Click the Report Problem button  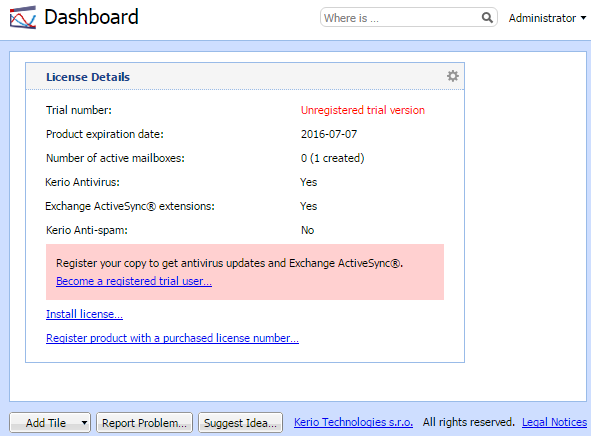coord(144,423)
